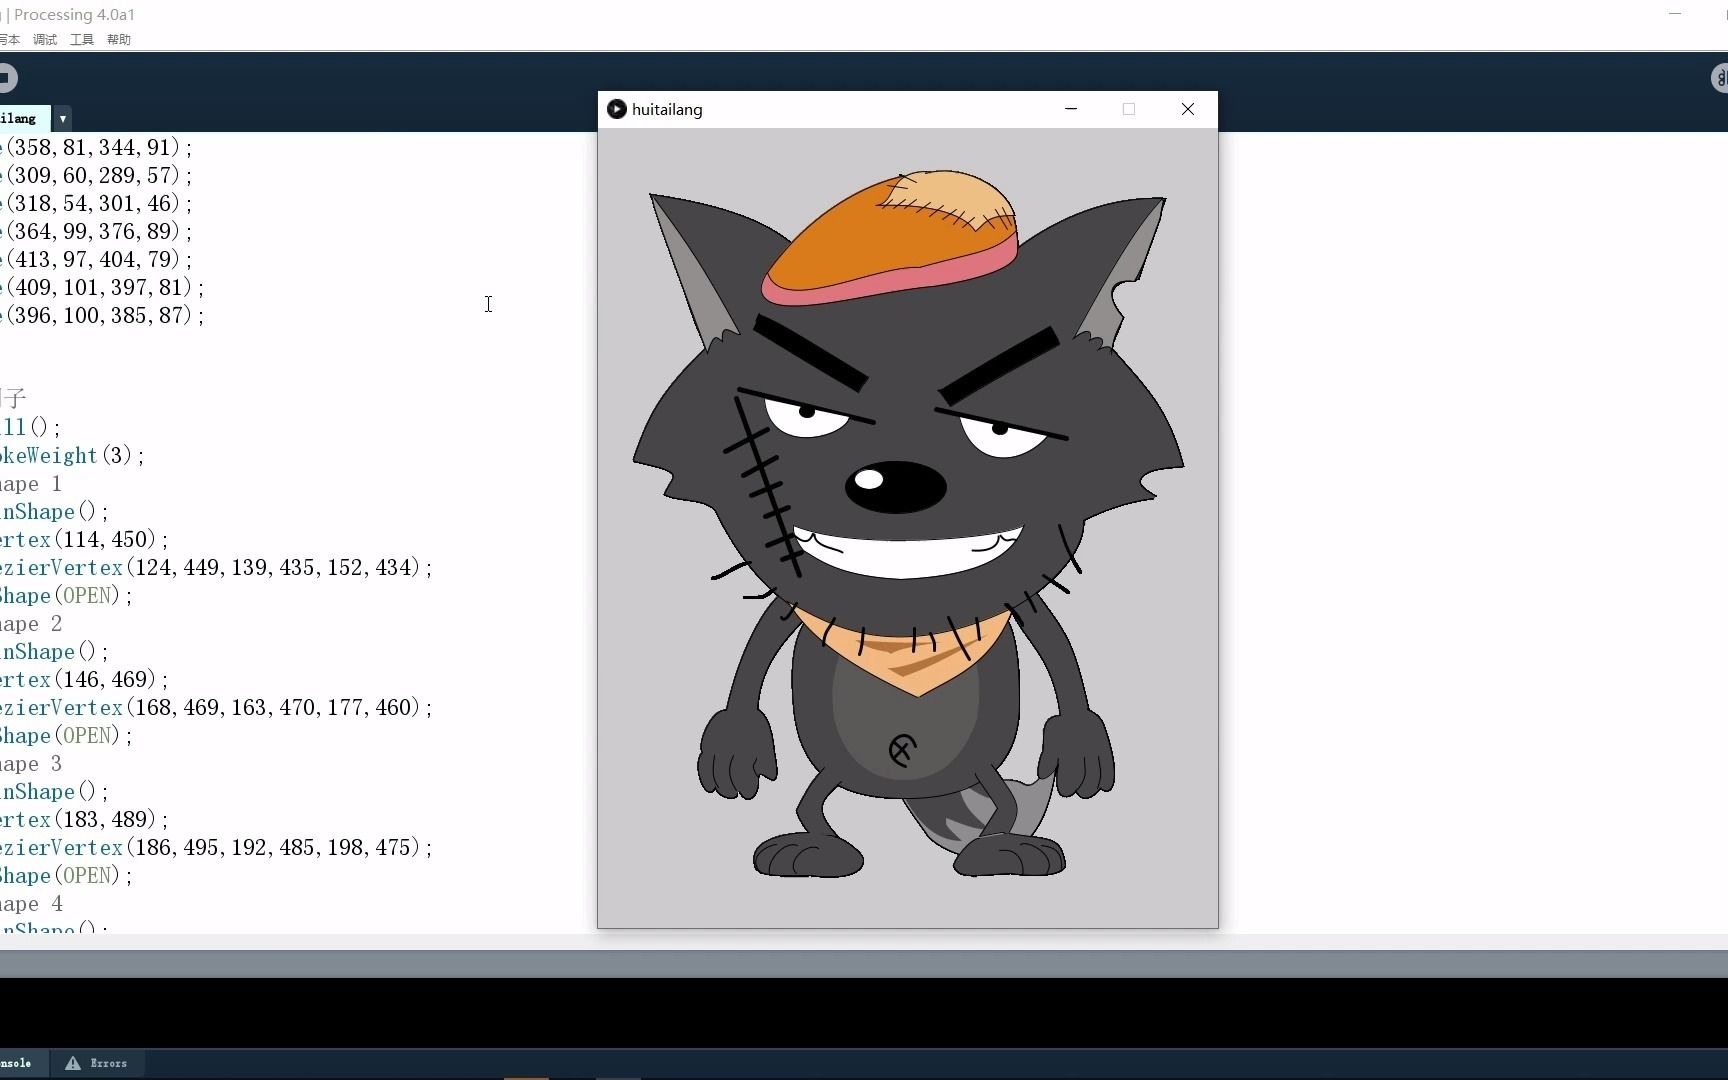
Task: Click the wolf drawing in the sketch canvas
Action: (908, 525)
